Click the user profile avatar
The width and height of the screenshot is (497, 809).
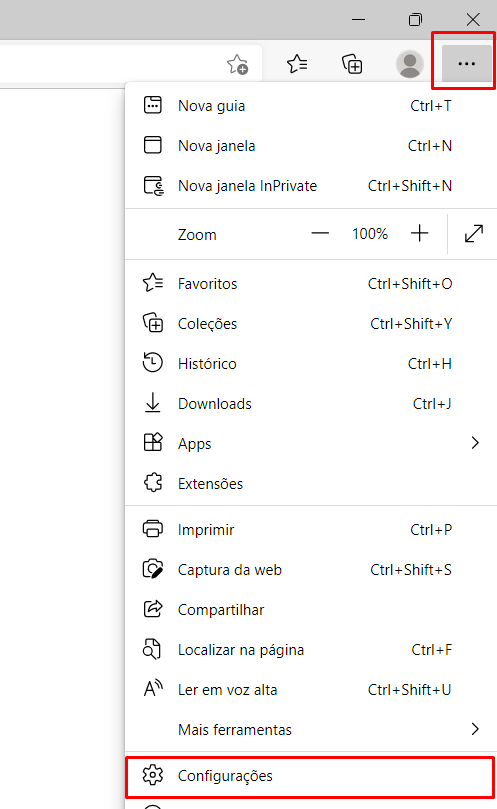(410, 64)
